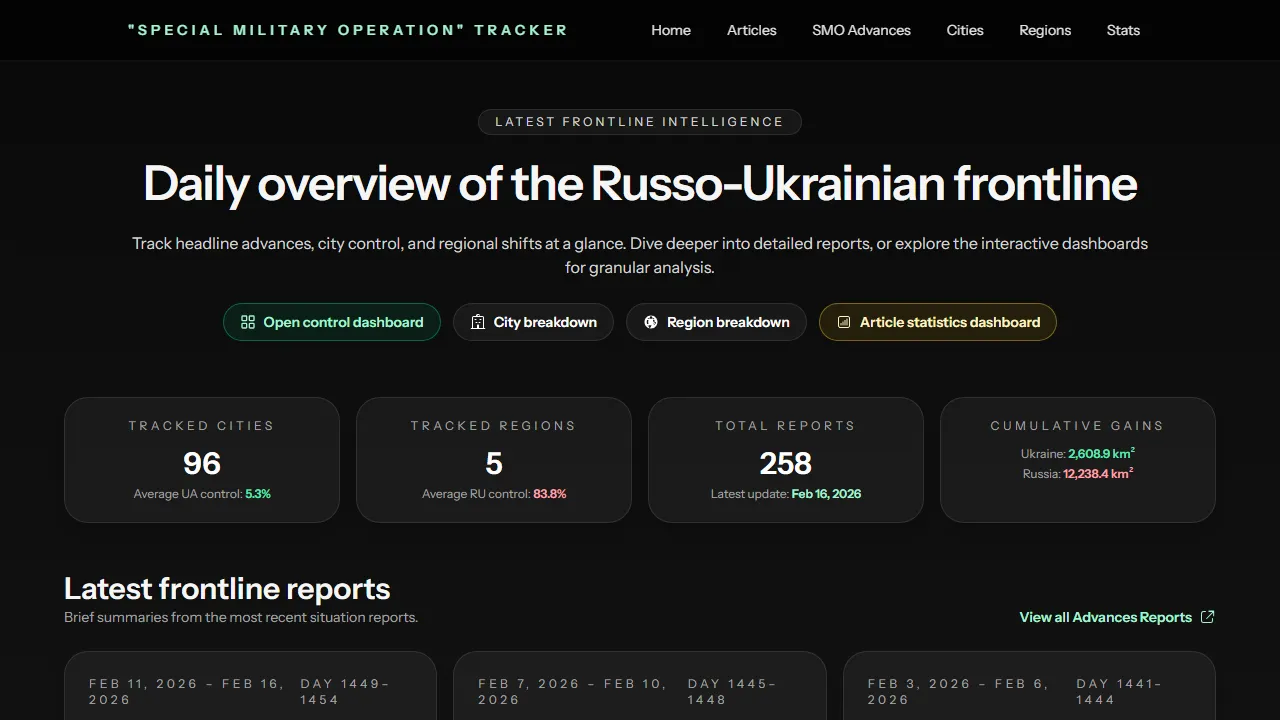The width and height of the screenshot is (1280, 720).
Task: Click the external-link icon beside View all Advances Reports
Action: point(1207,617)
